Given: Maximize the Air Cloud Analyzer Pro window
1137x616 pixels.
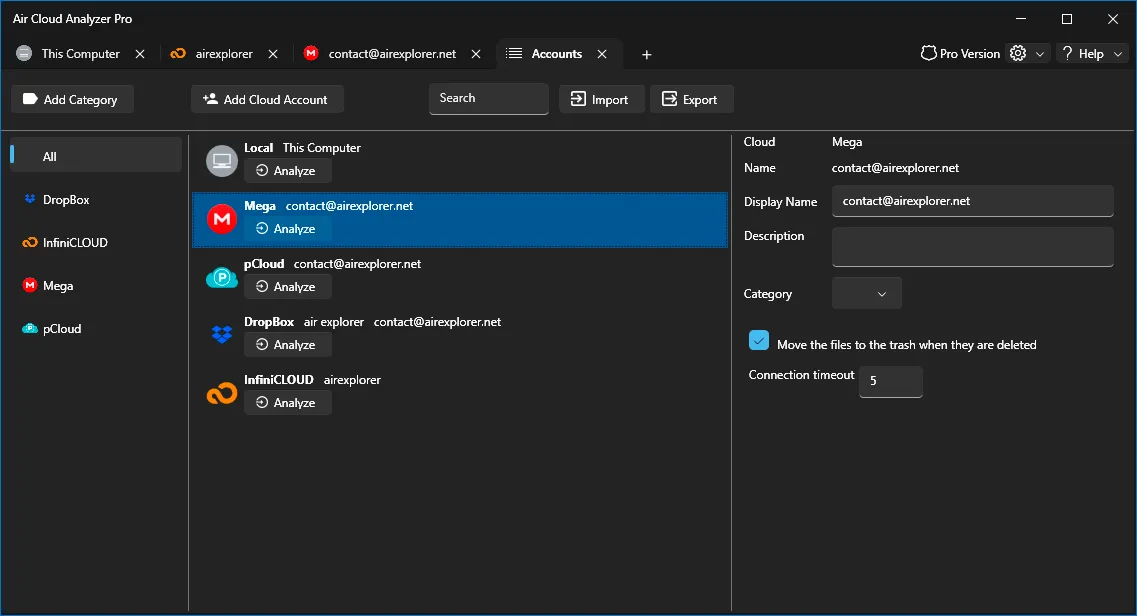Looking at the screenshot, I should [x=1067, y=19].
